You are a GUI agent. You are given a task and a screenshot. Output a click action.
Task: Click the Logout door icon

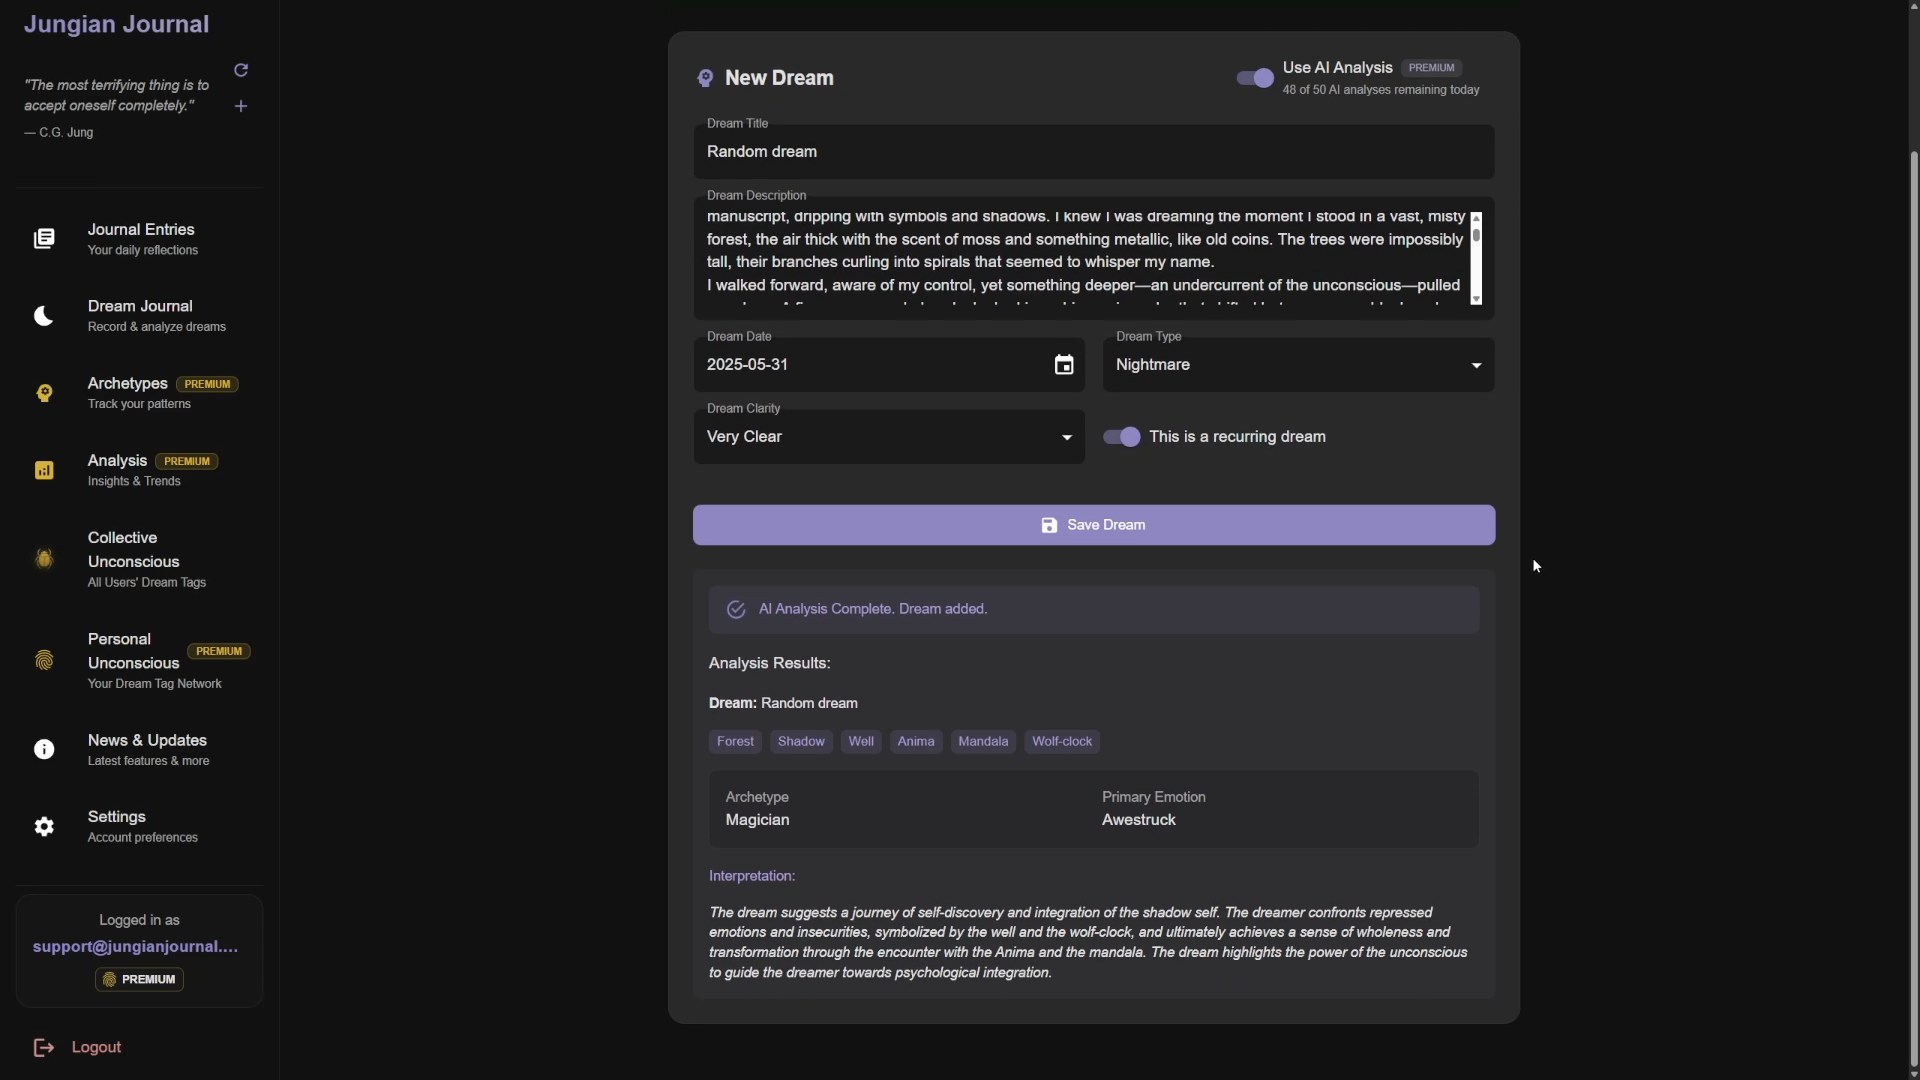pyautogui.click(x=44, y=1047)
